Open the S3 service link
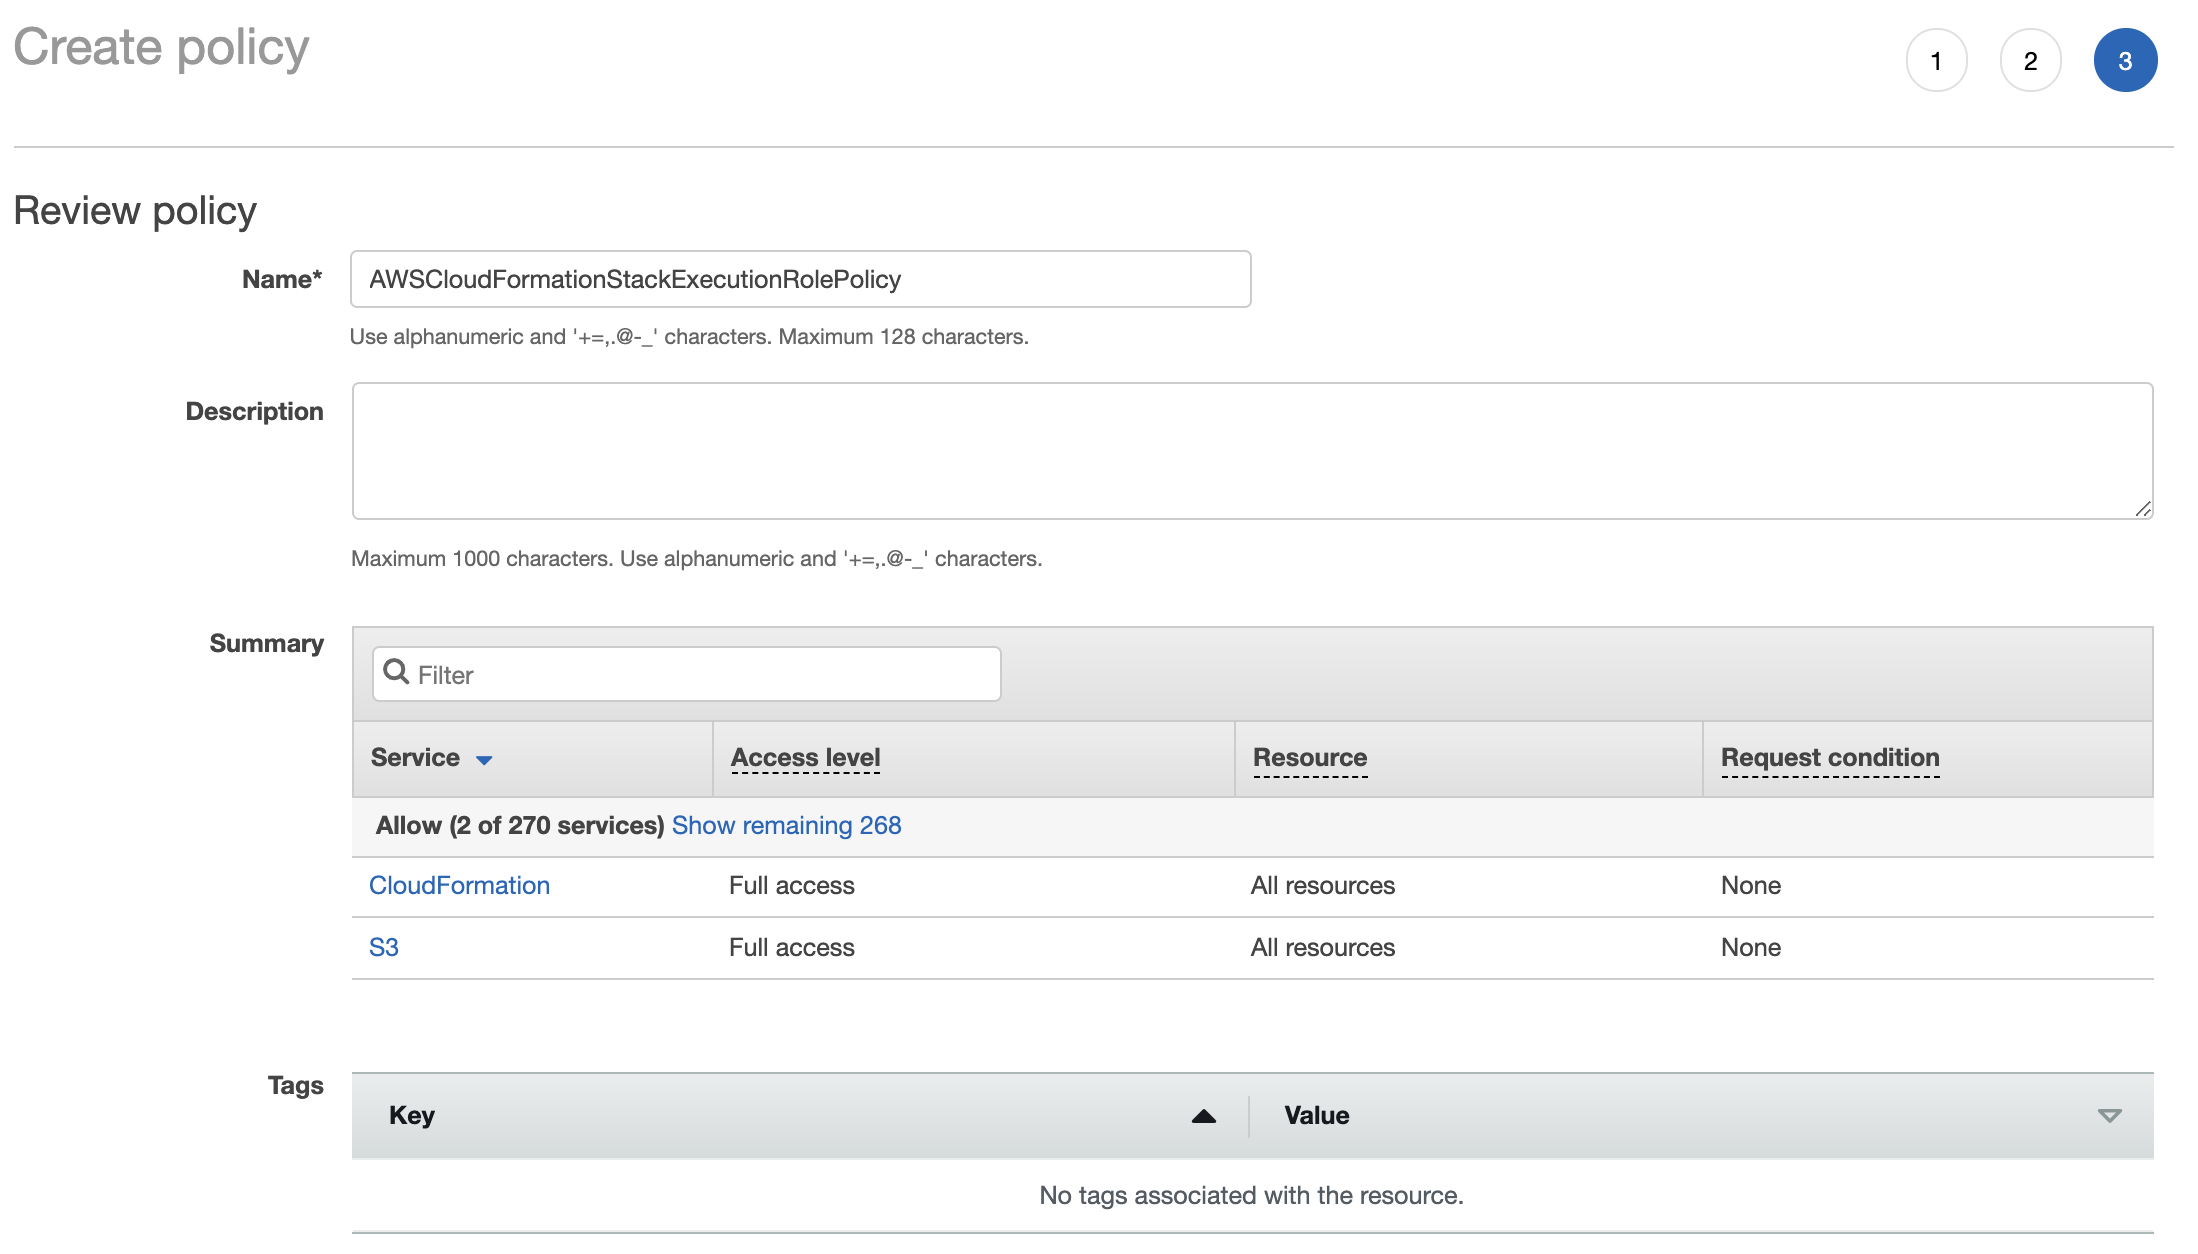Image resolution: width=2198 pixels, height=1254 pixels. coord(384,947)
